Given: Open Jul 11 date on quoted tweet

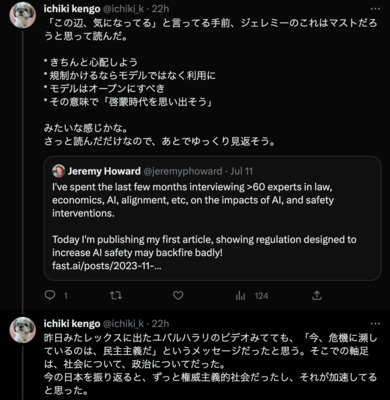Looking at the screenshot, I should click(x=242, y=171).
